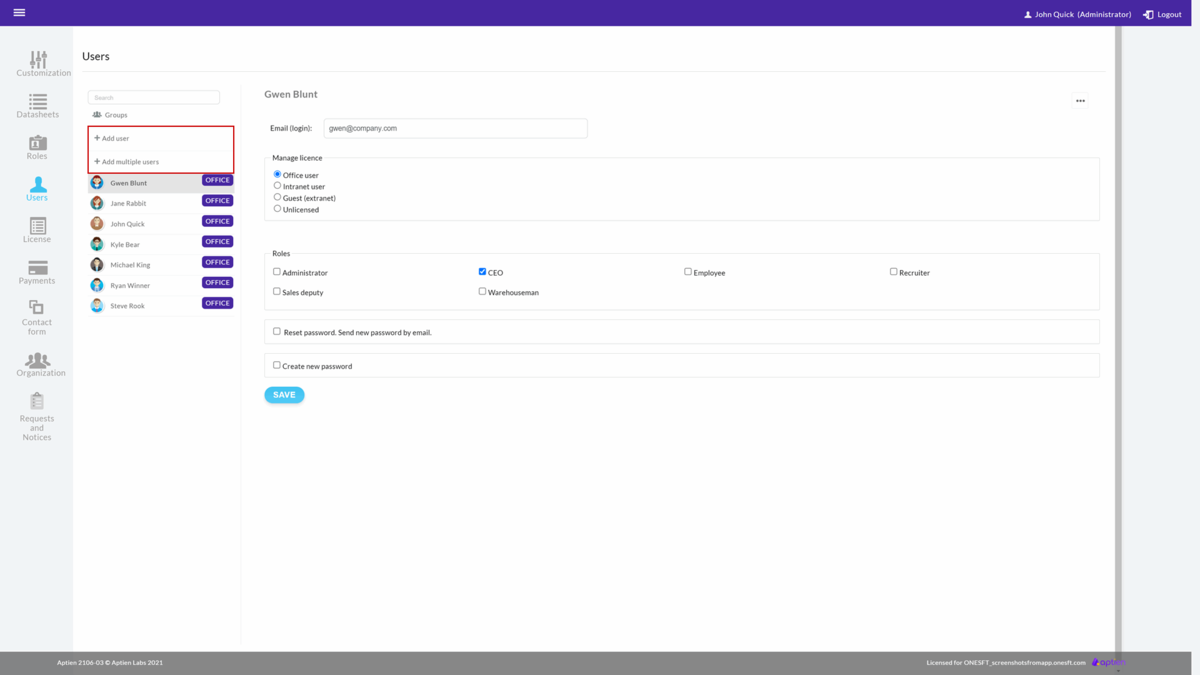Click the Add user link
This screenshot has width=1200, height=675.
[112, 138]
